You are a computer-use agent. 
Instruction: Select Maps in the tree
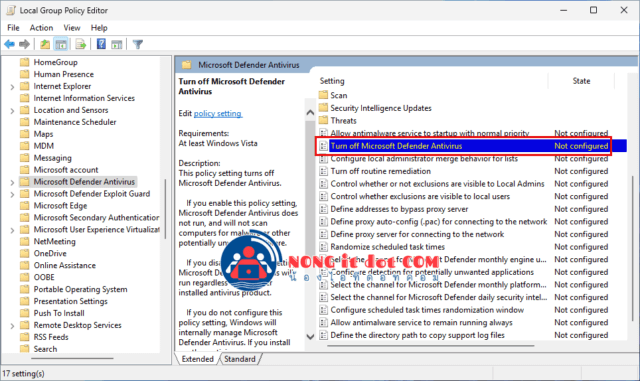43,134
